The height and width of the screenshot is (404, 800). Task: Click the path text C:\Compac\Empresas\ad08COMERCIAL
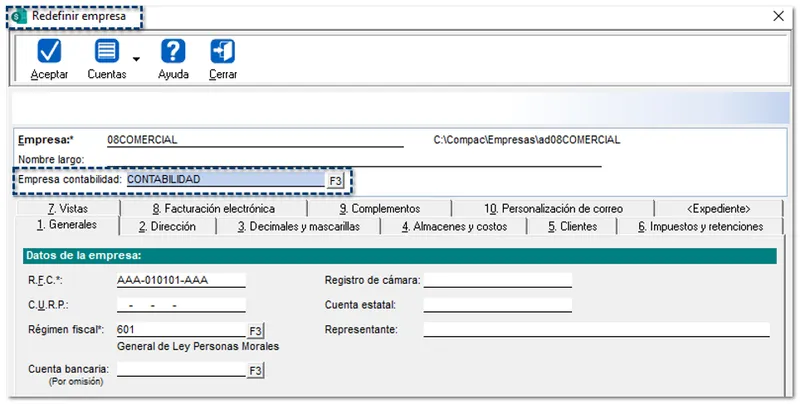tap(527, 140)
